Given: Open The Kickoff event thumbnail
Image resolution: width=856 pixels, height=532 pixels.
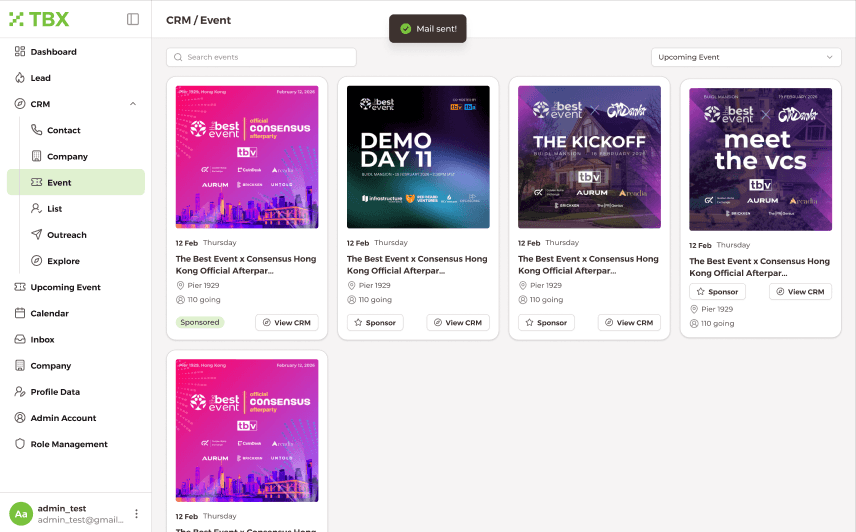Looking at the screenshot, I should (589, 157).
